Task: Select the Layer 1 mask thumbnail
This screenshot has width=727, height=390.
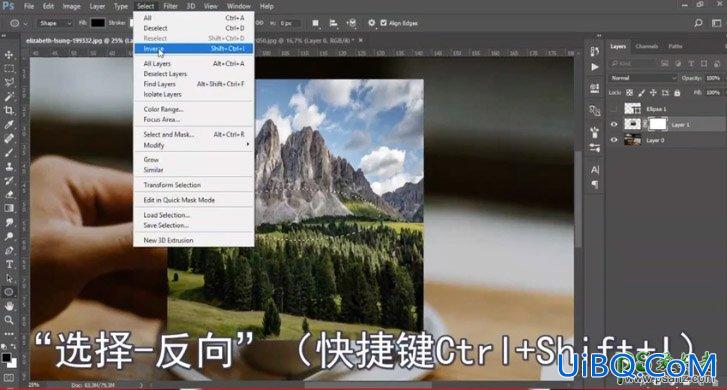Action: point(657,124)
